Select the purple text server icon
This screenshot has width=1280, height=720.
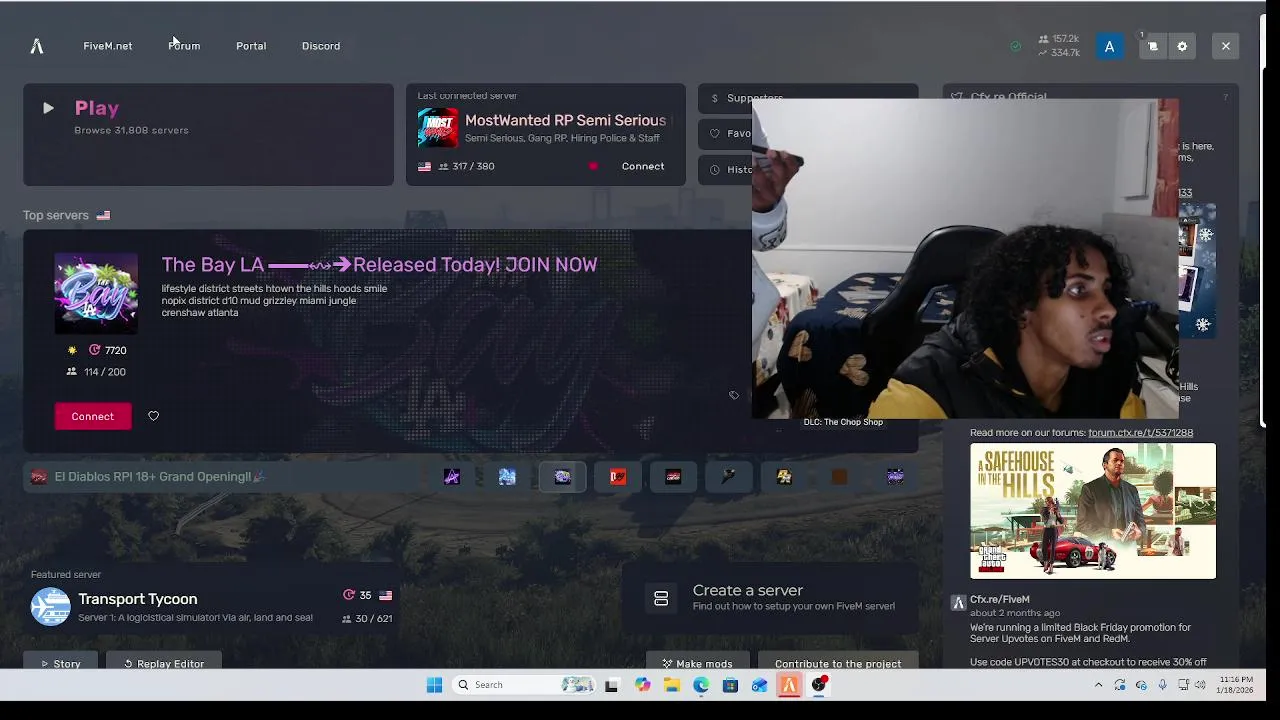coord(895,477)
